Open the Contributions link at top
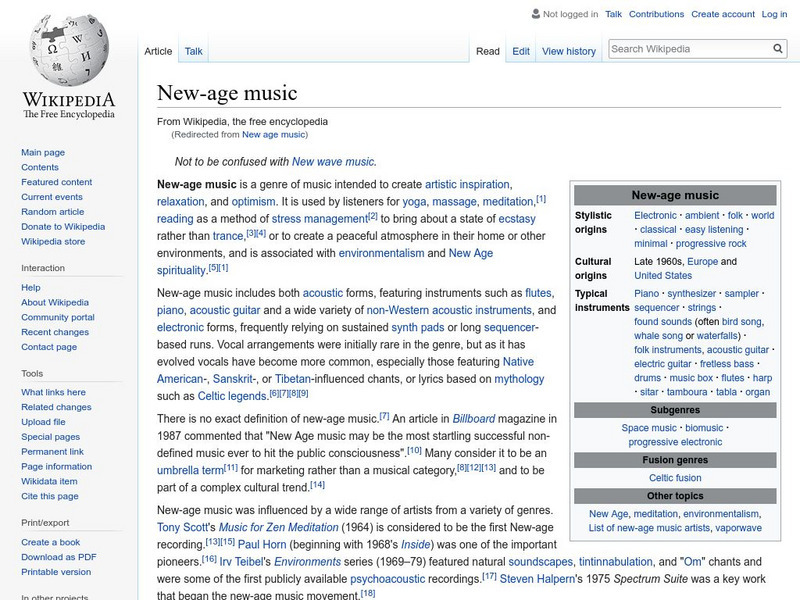The height and width of the screenshot is (600, 800). [656, 15]
